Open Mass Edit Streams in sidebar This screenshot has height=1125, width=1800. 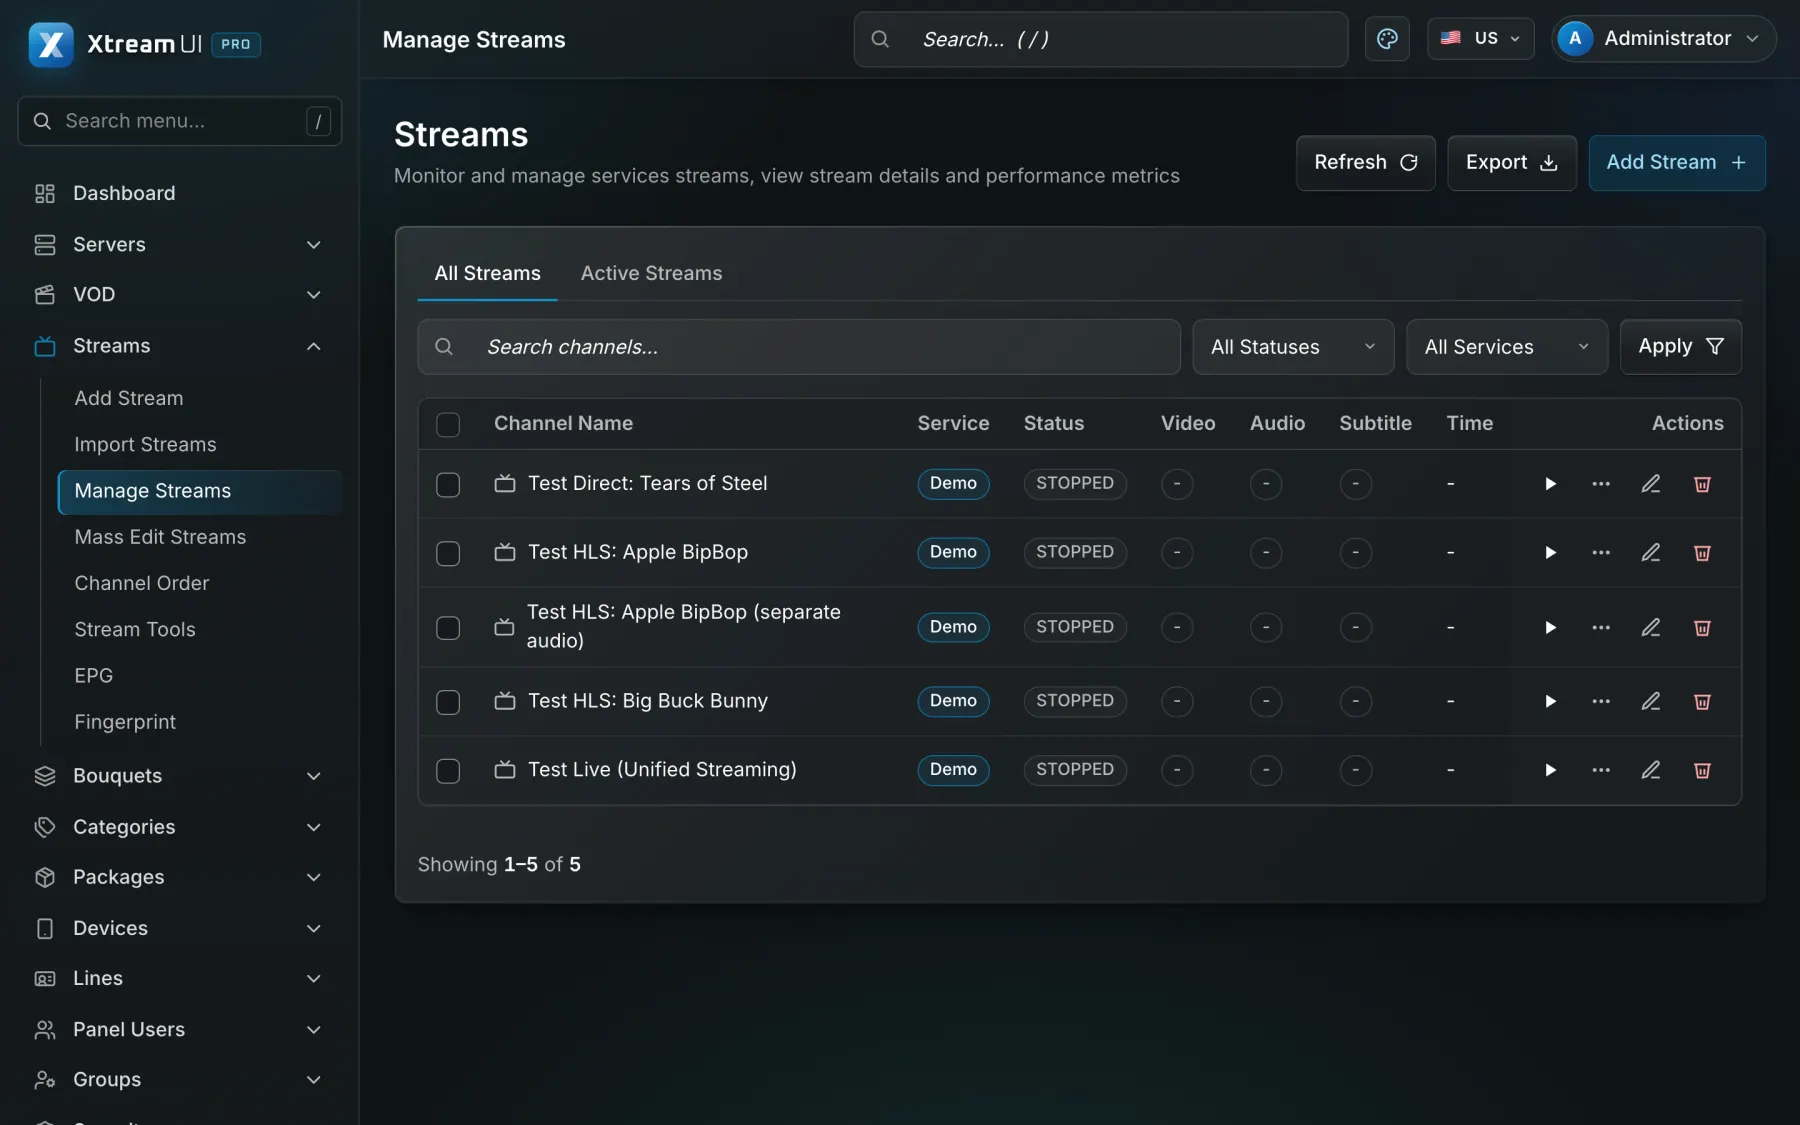pos(160,537)
